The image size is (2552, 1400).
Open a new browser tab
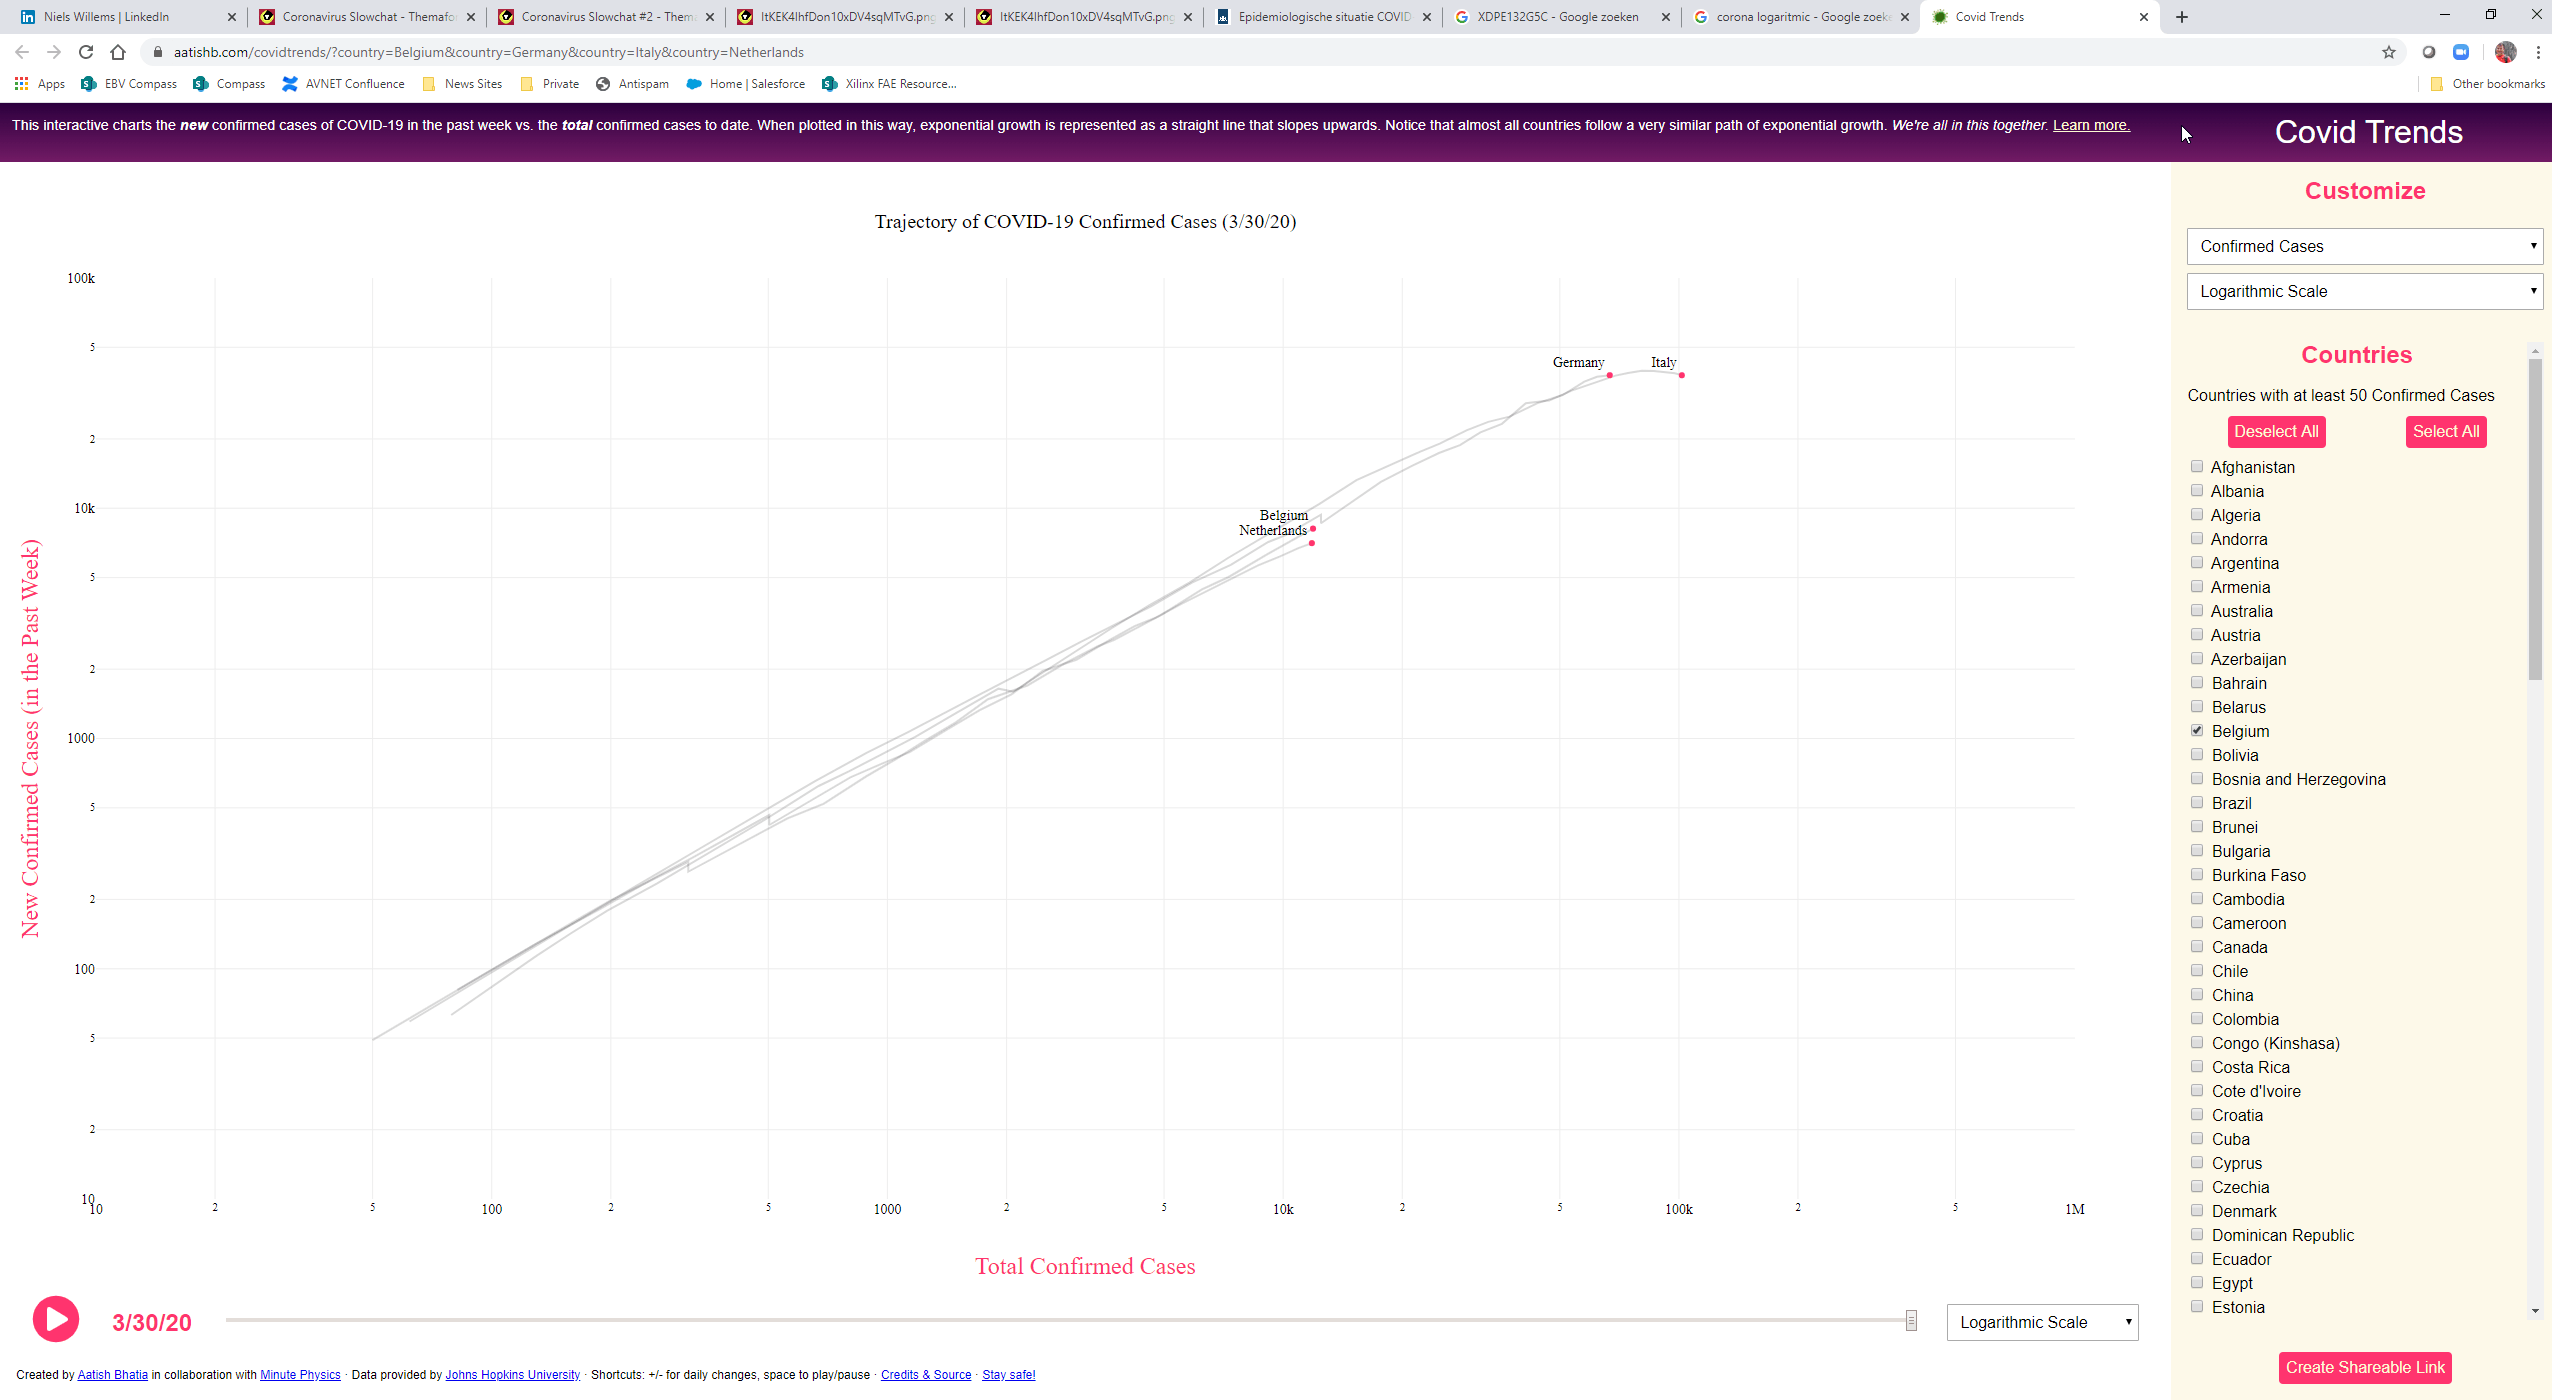point(2181,17)
